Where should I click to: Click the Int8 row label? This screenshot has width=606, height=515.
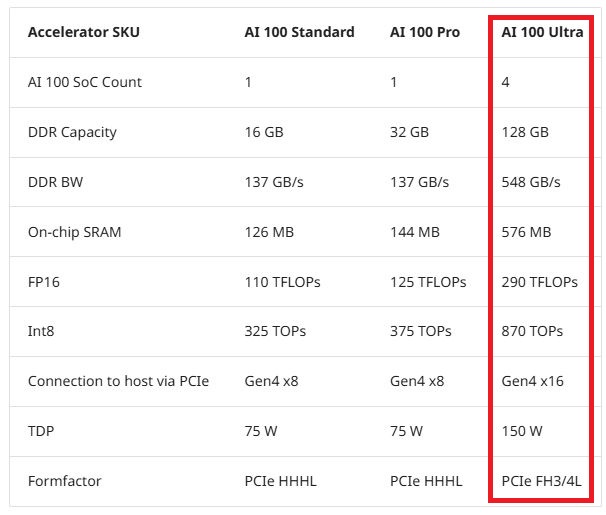coord(41,331)
